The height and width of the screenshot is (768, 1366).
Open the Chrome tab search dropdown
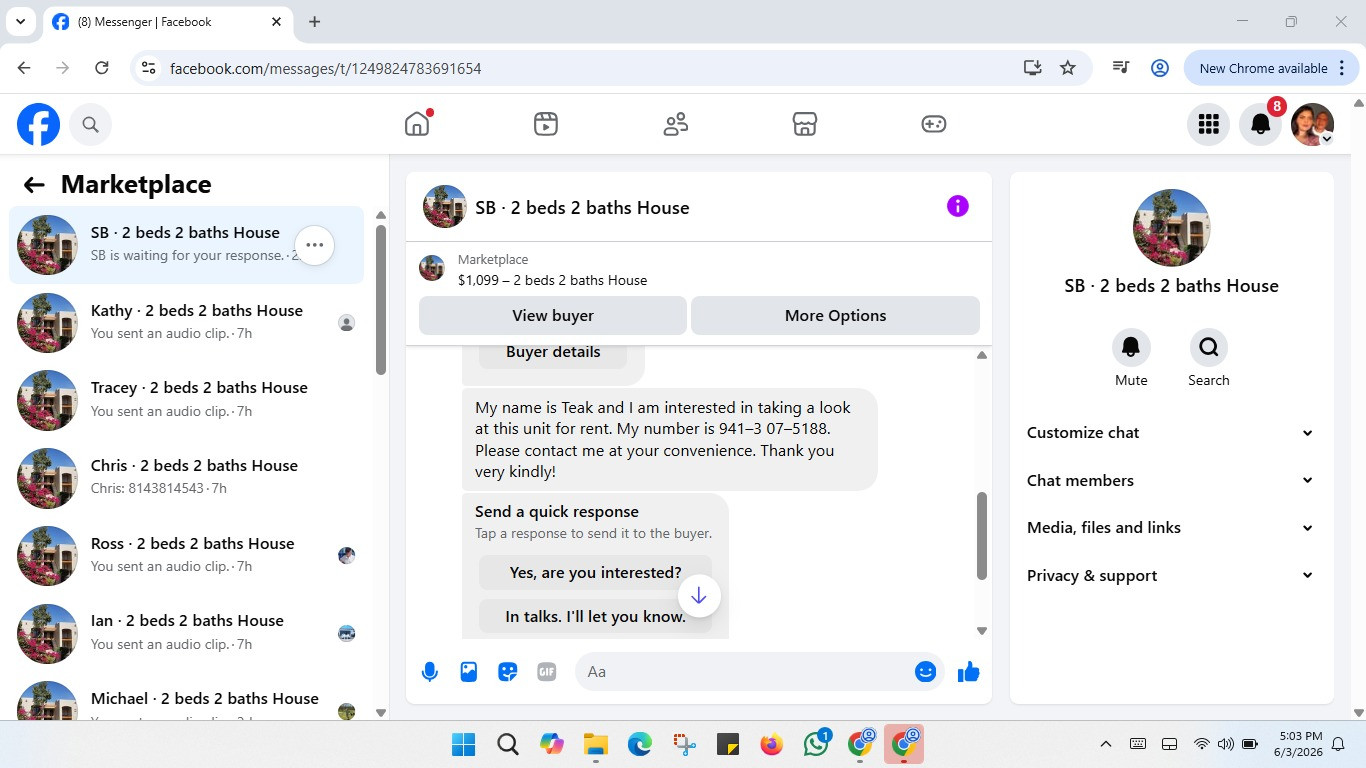point(20,21)
